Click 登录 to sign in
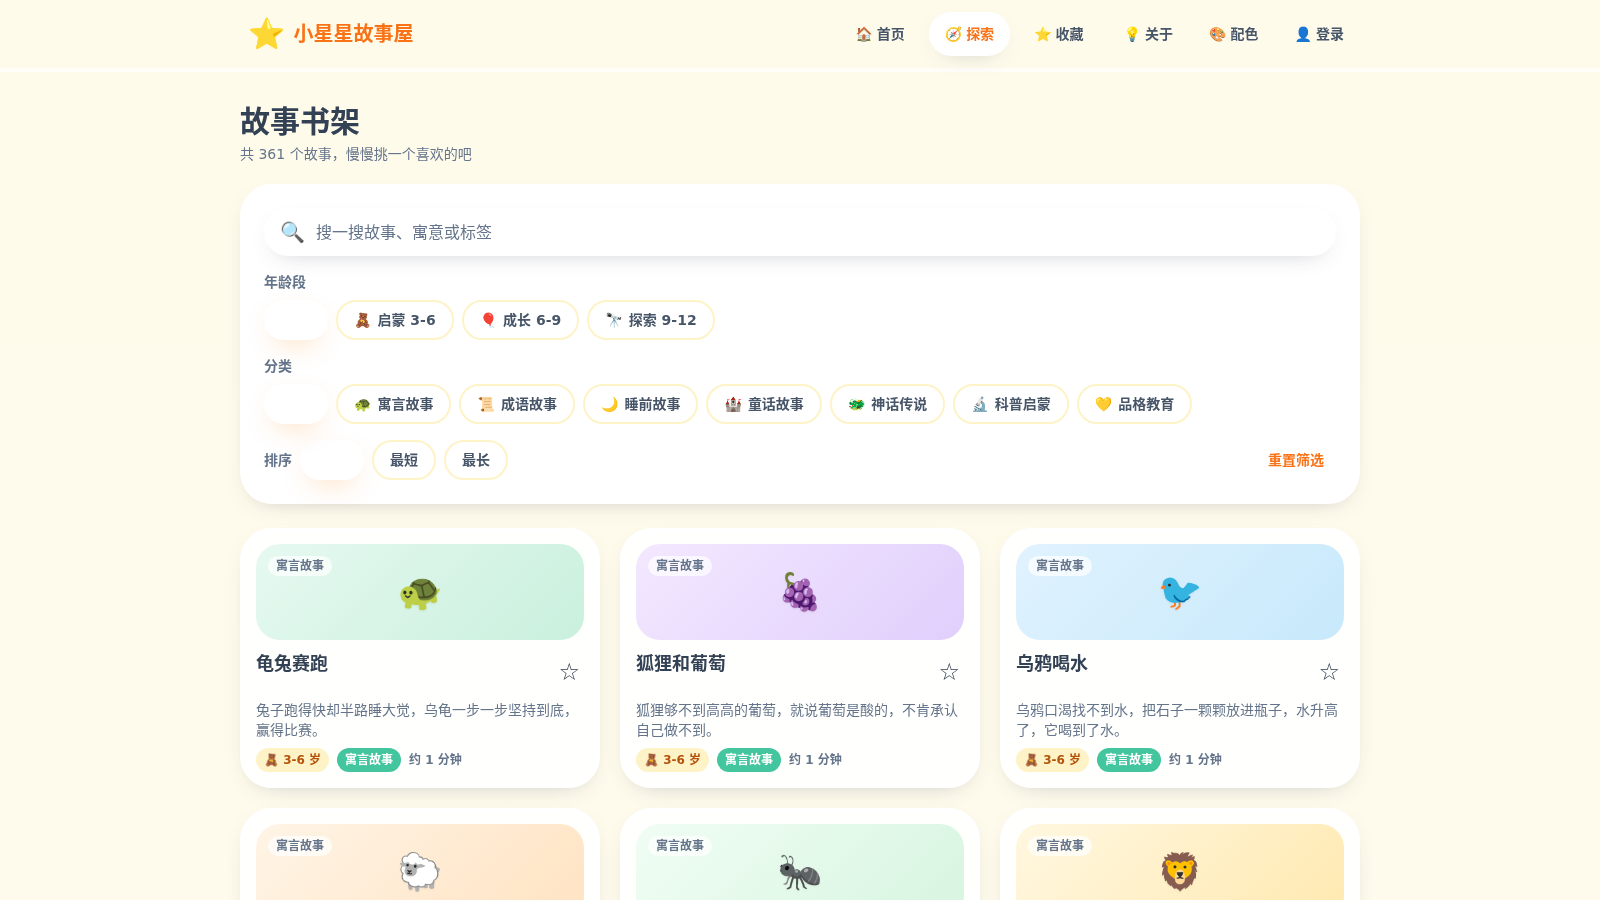1600x900 pixels. (1319, 34)
